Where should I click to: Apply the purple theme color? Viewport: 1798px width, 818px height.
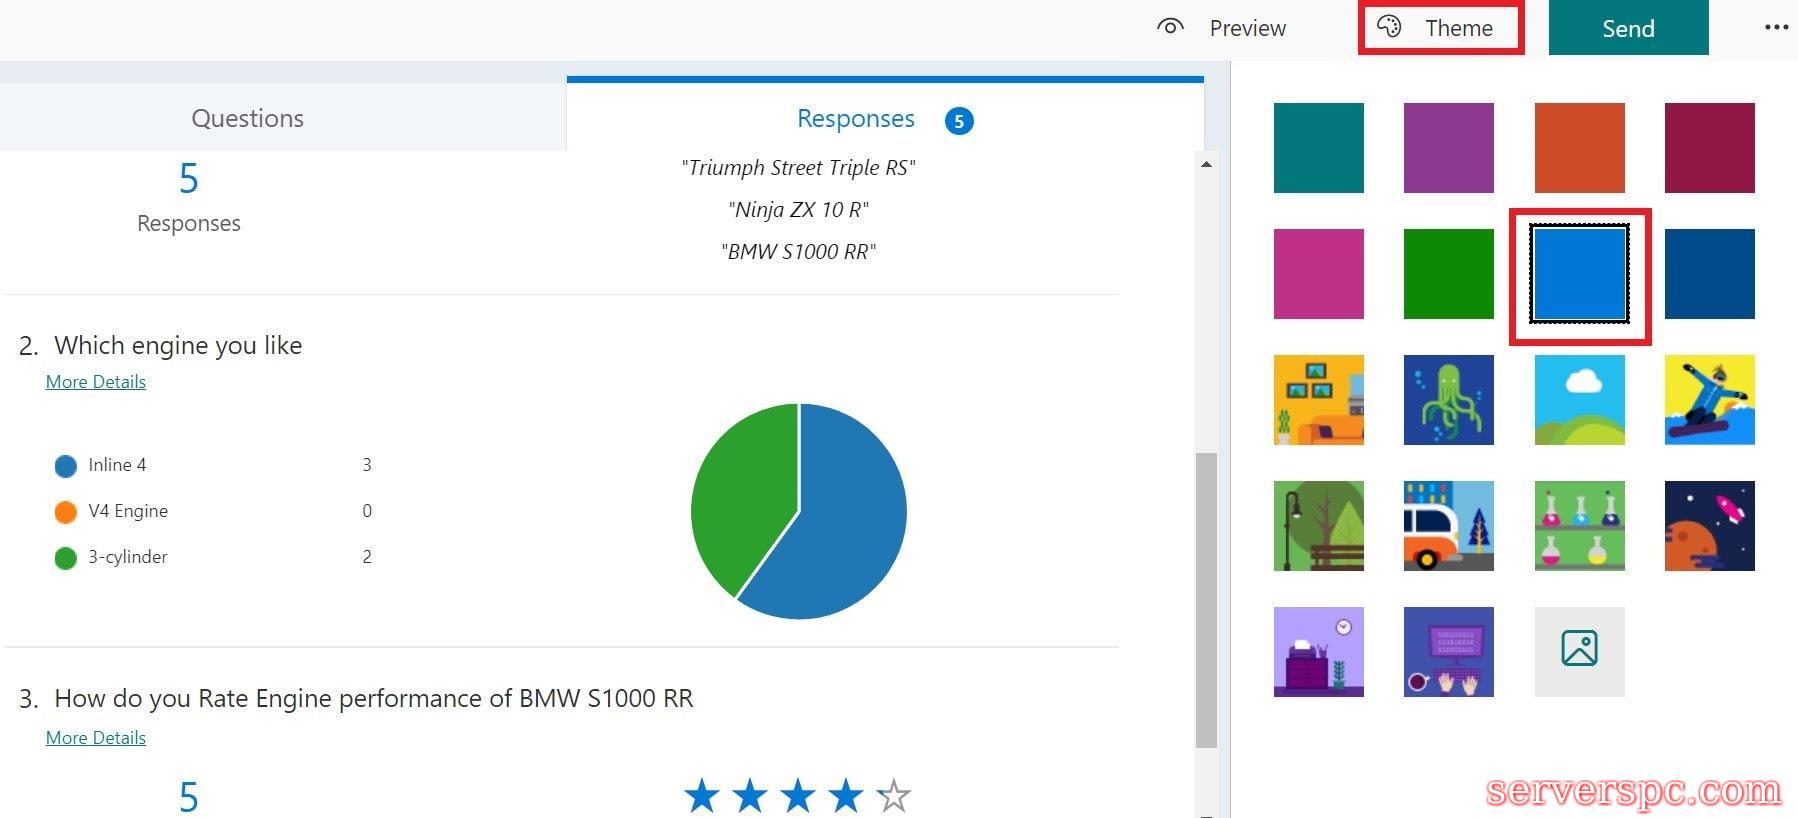click(x=1448, y=148)
